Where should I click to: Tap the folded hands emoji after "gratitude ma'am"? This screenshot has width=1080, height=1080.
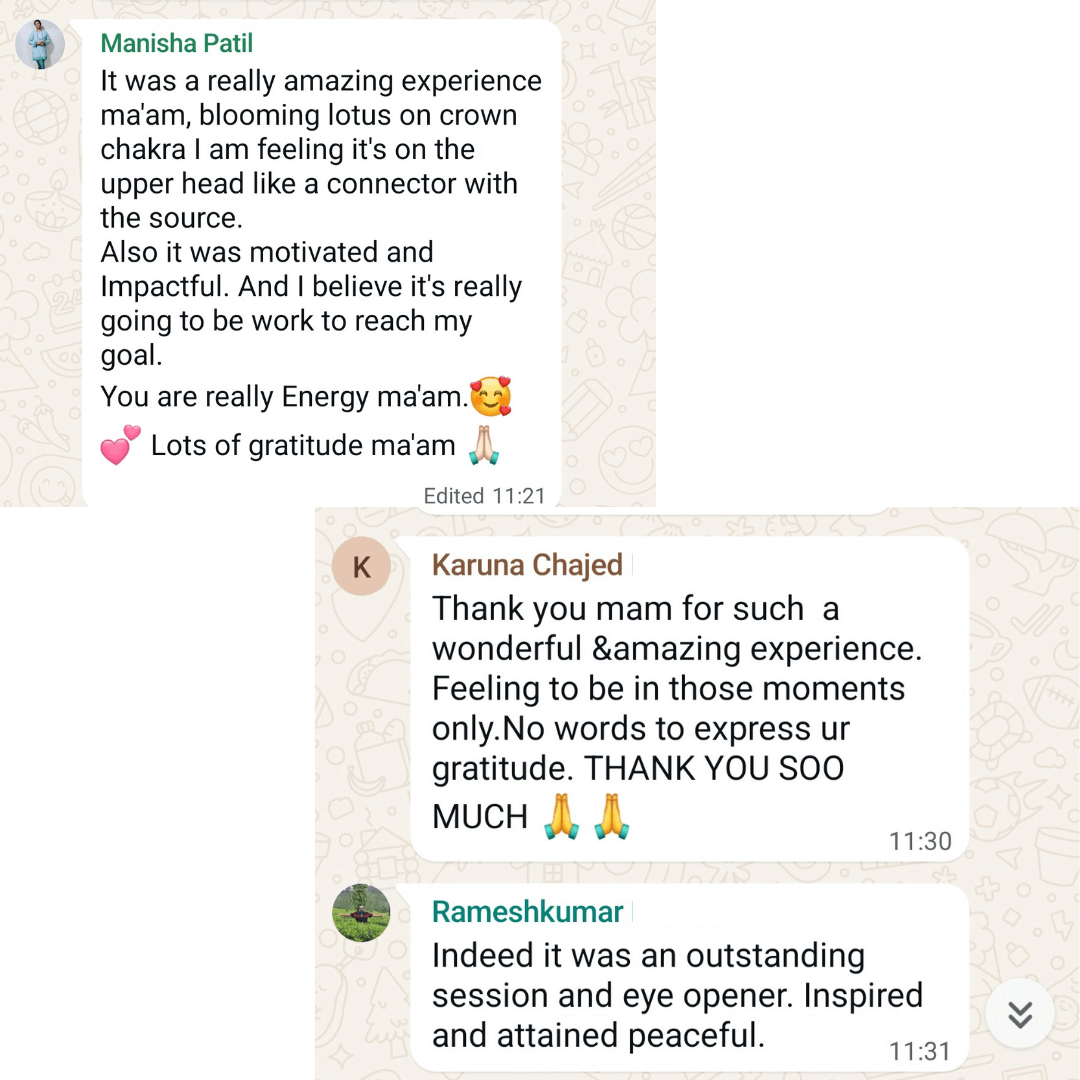pos(485,446)
